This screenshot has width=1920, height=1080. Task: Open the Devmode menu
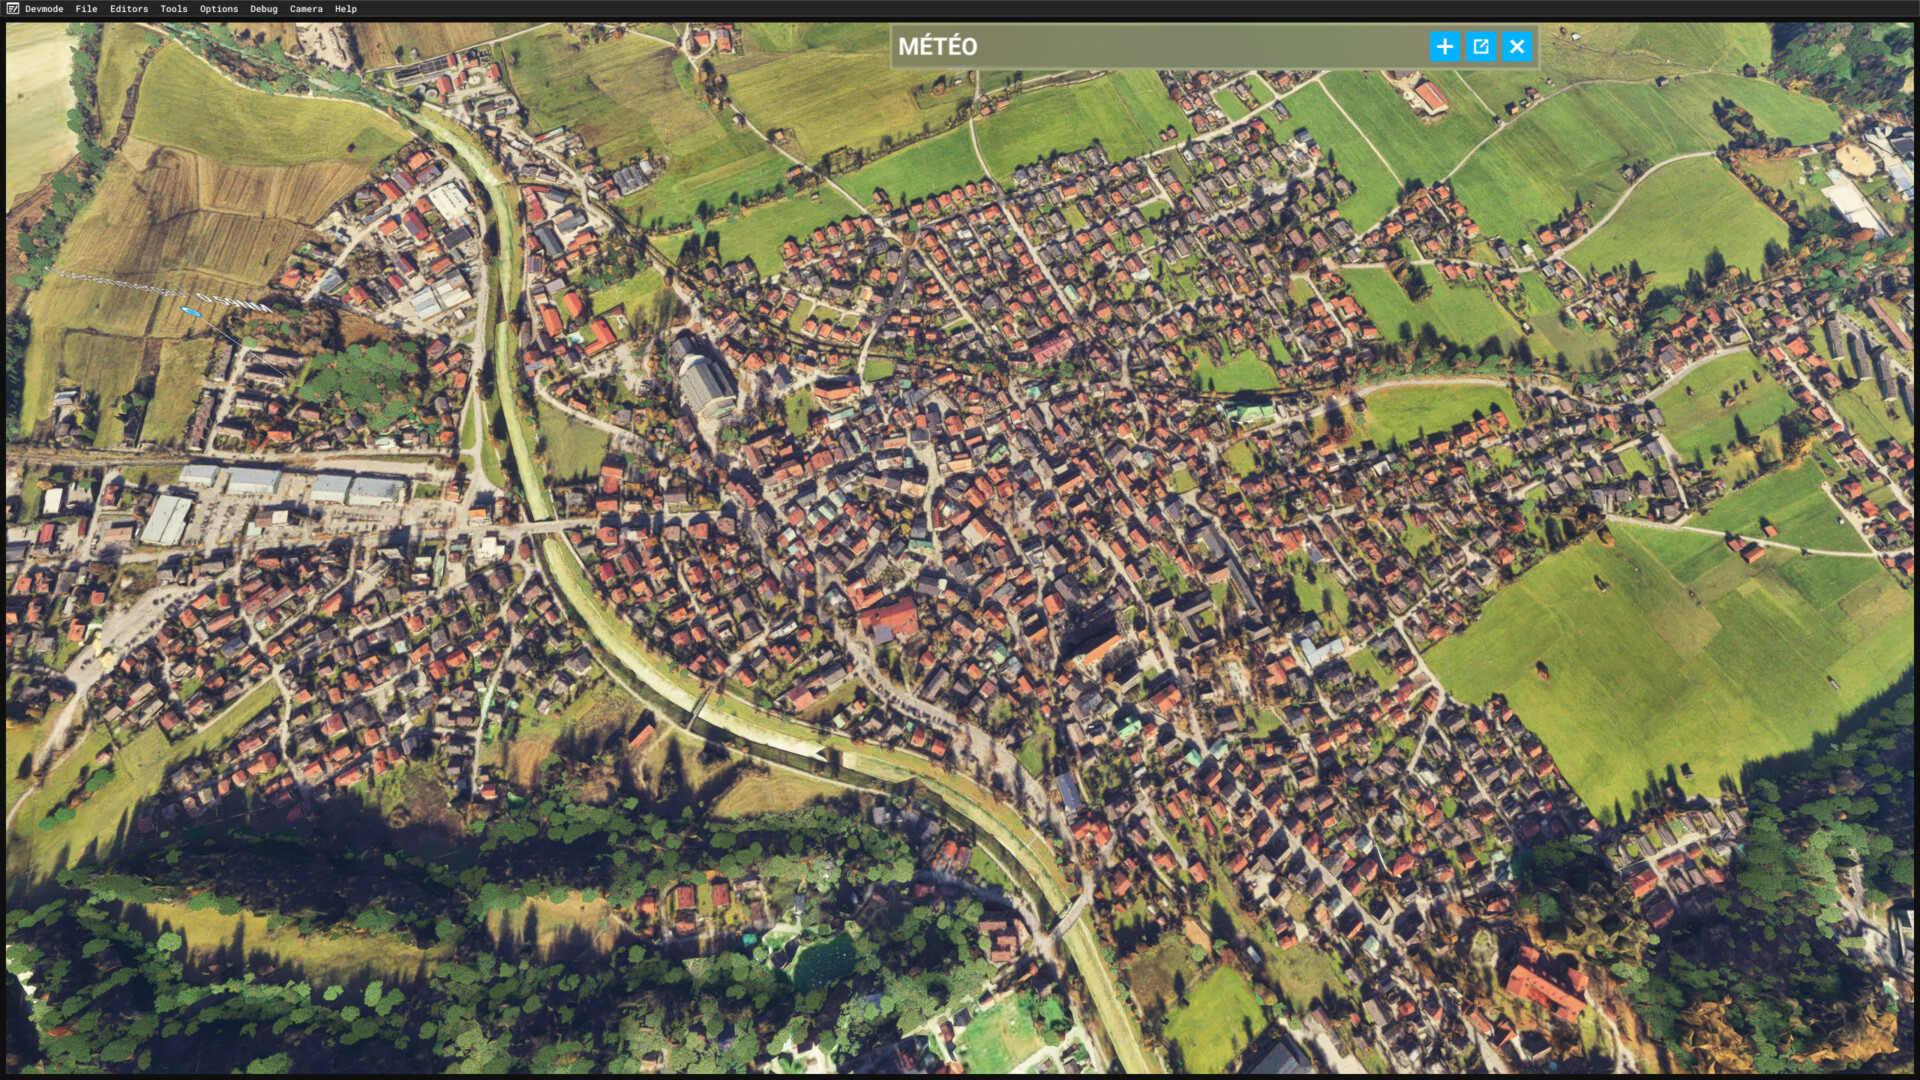[x=44, y=8]
